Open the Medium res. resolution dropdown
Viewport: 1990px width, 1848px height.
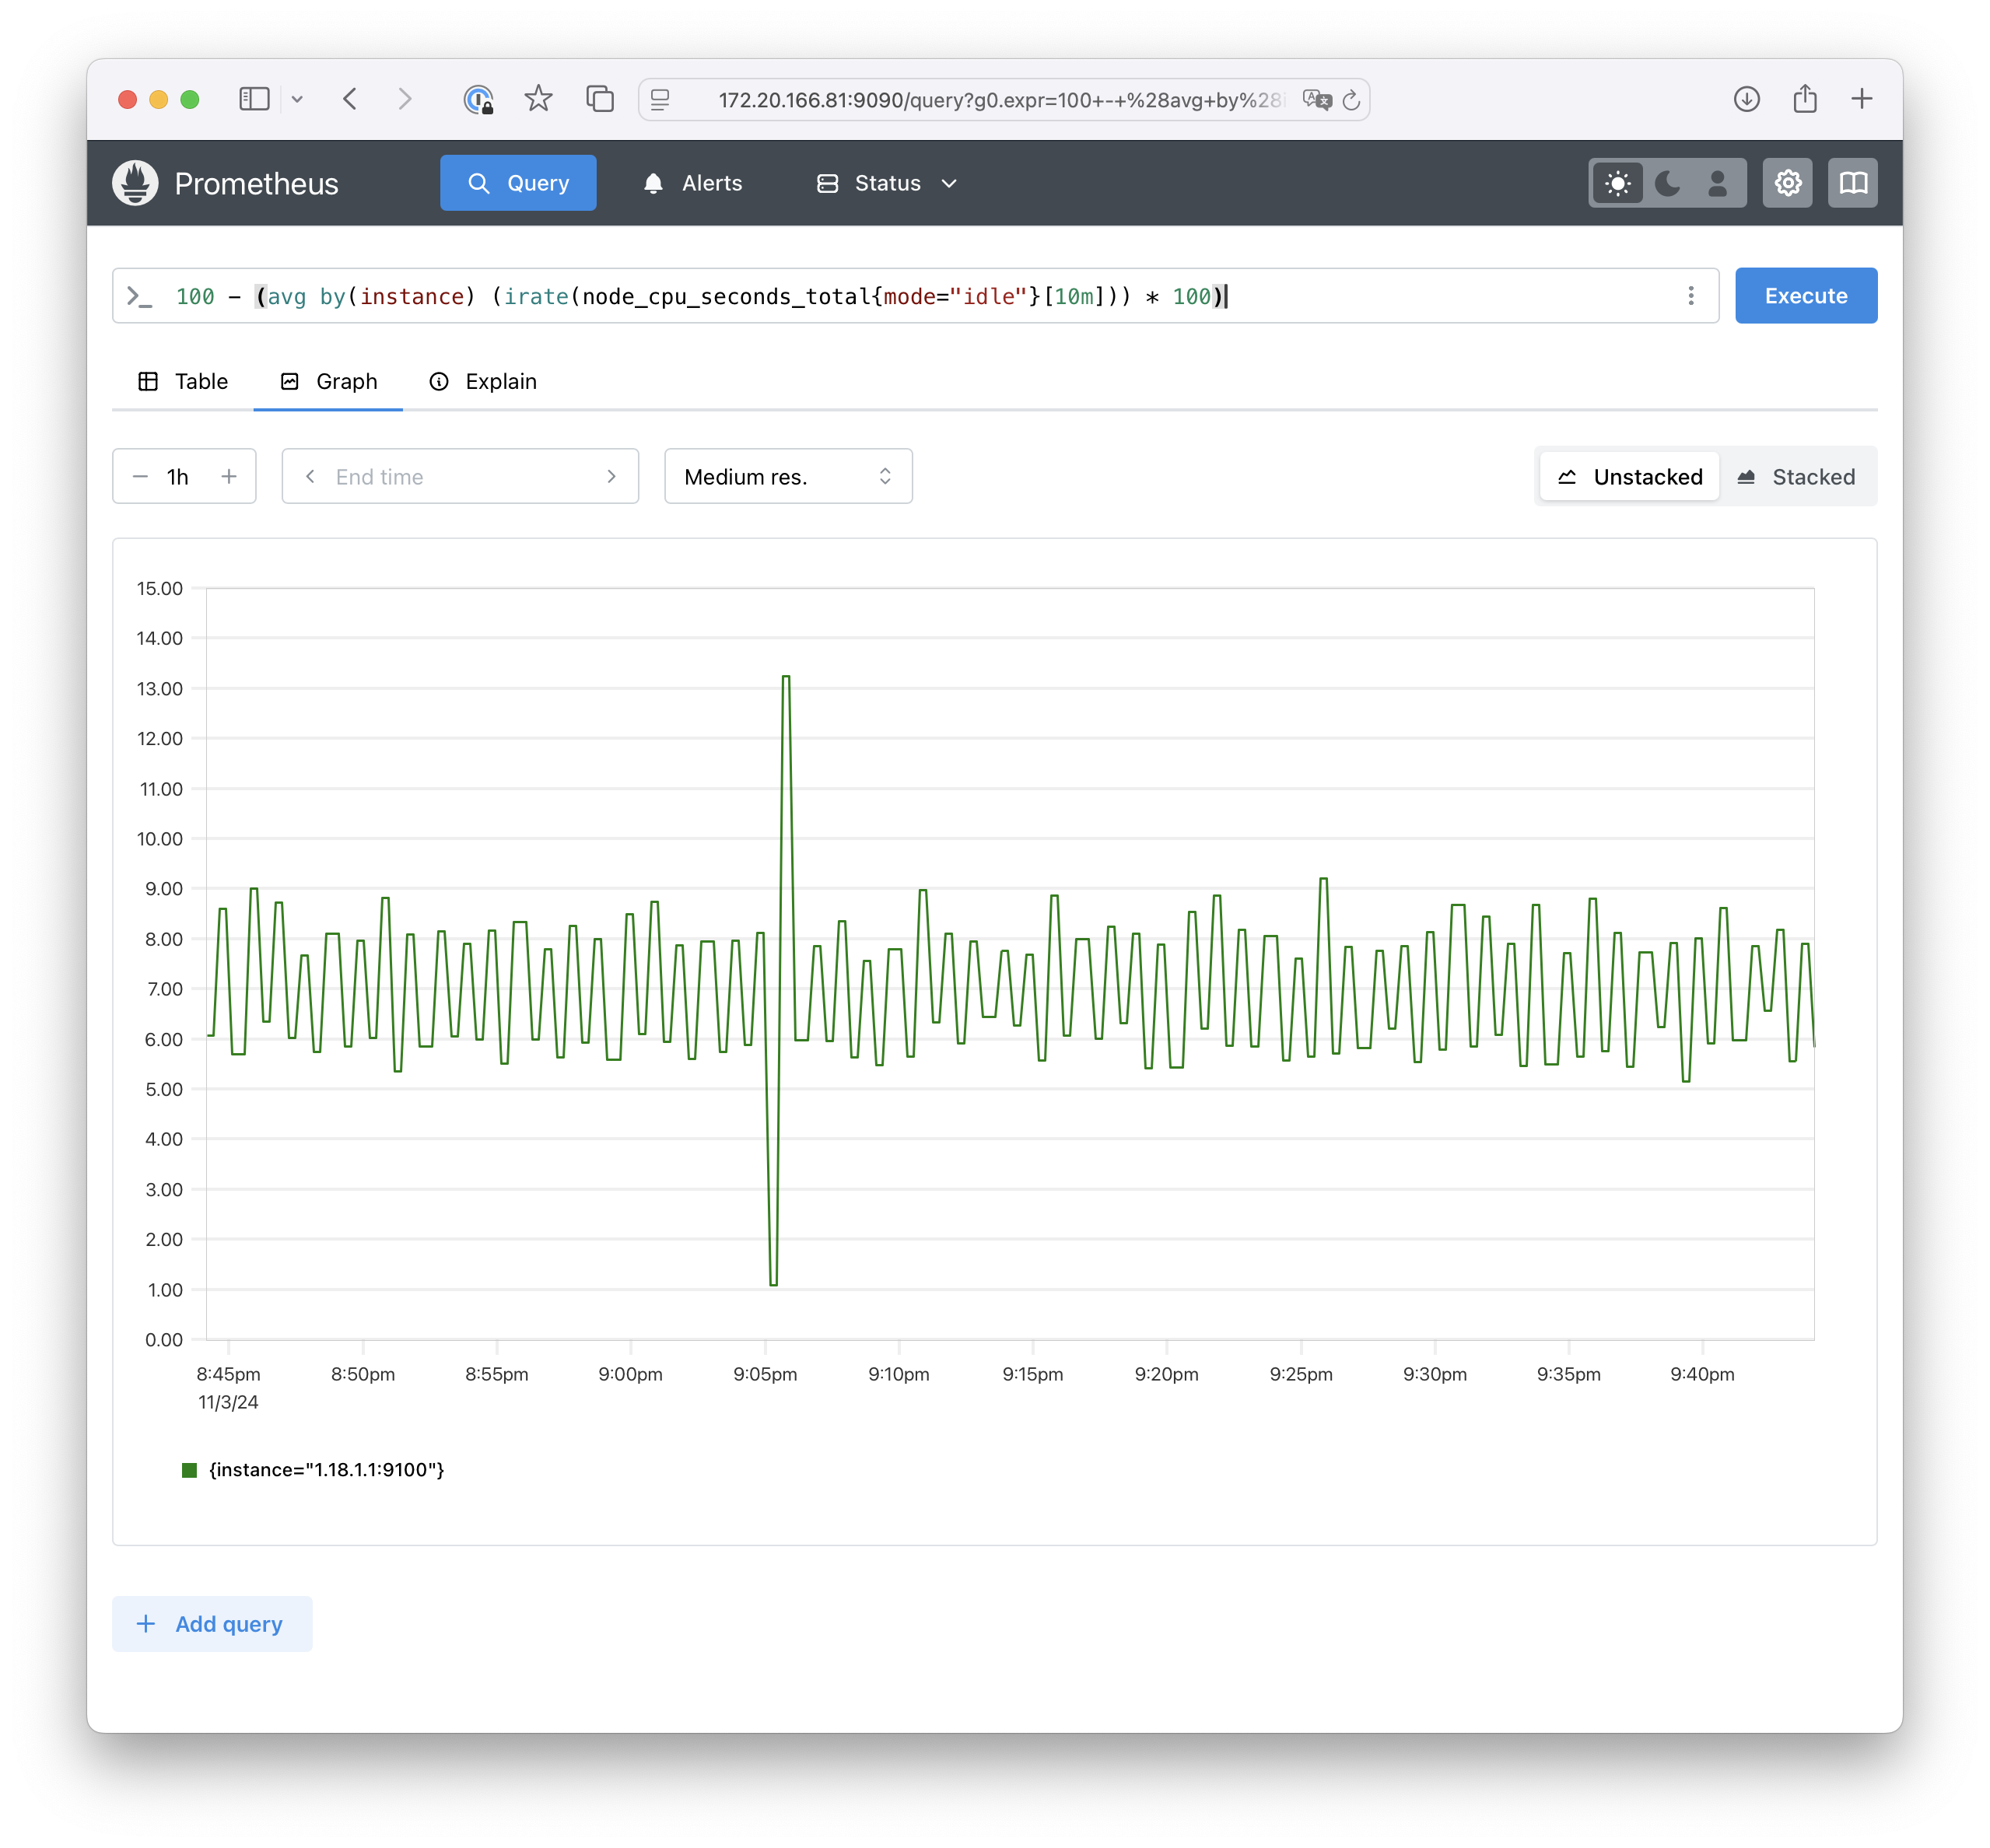click(788, 477)
